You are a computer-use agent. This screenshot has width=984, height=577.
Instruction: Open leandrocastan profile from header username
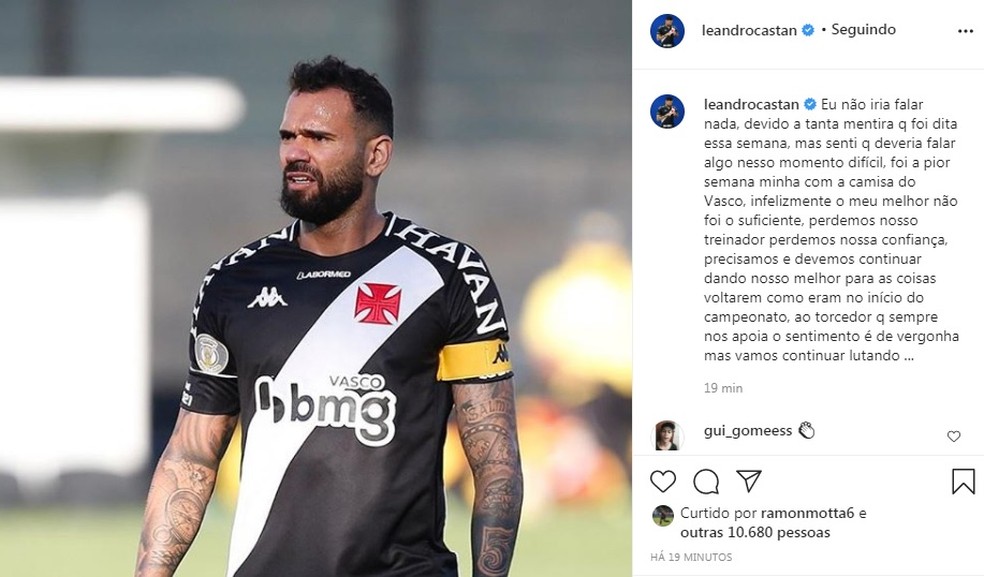[749, 30]
